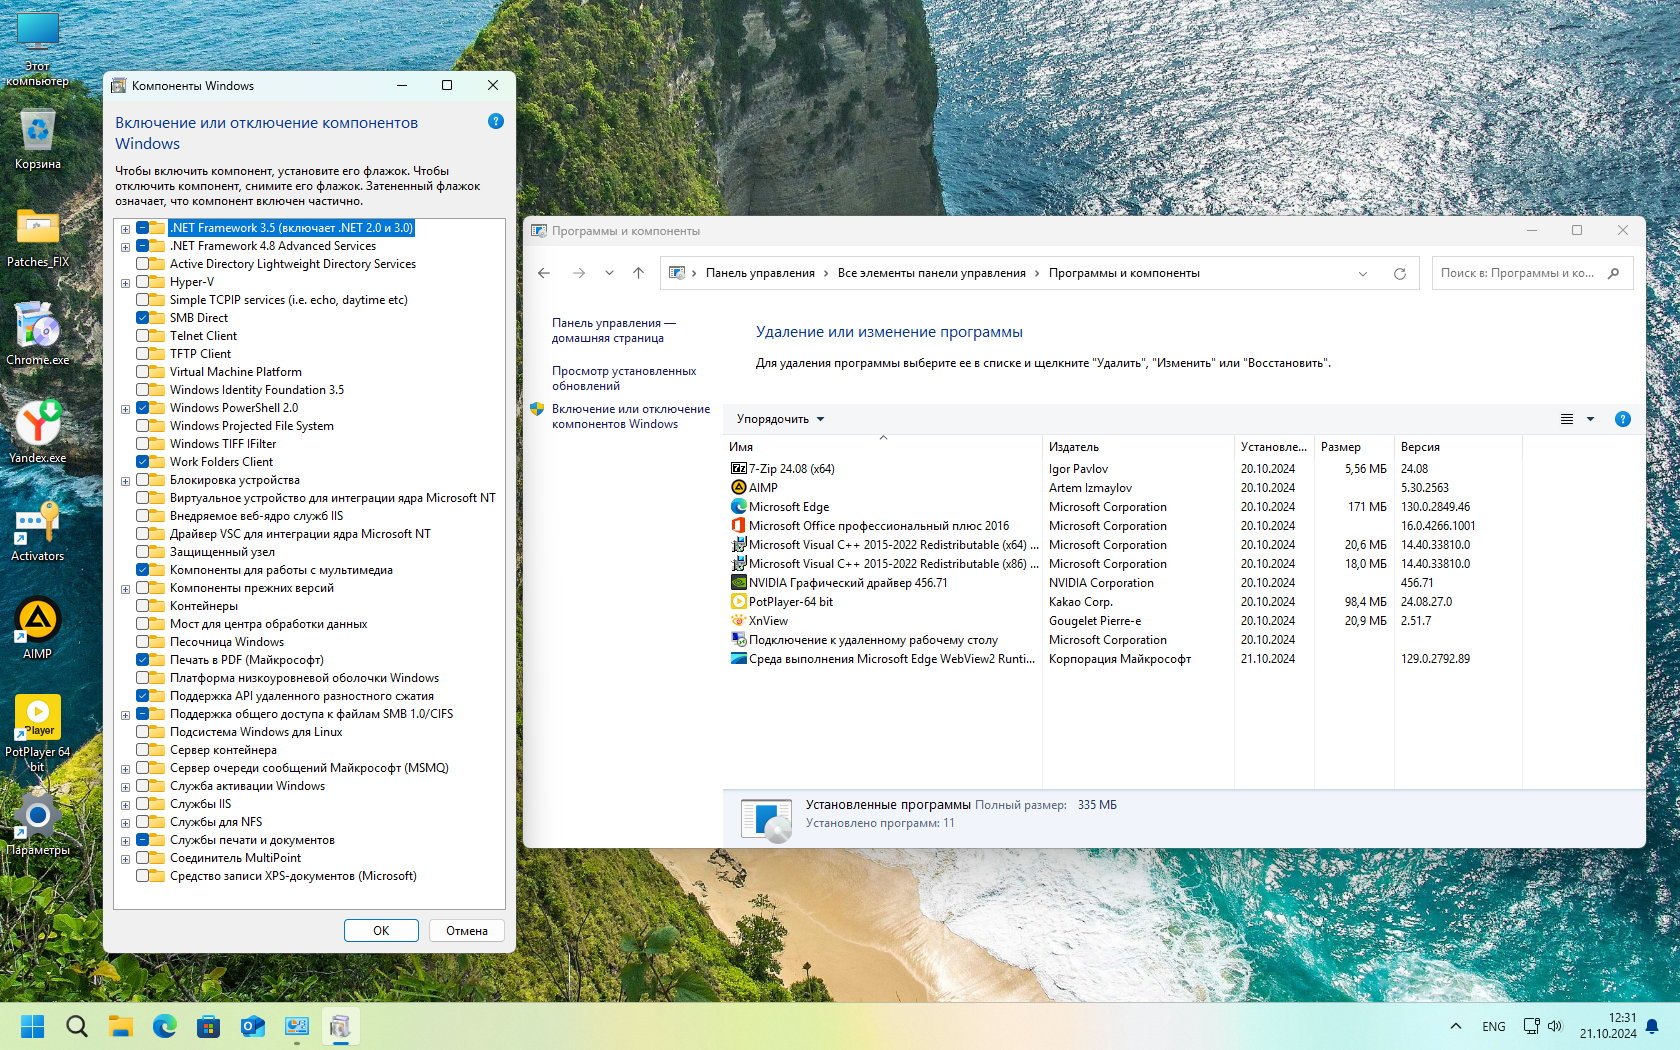The width and height of the screenshot is (1680, 1050).
Task: Sort the list by Размер column header
Action: (x=1340, y=447)
